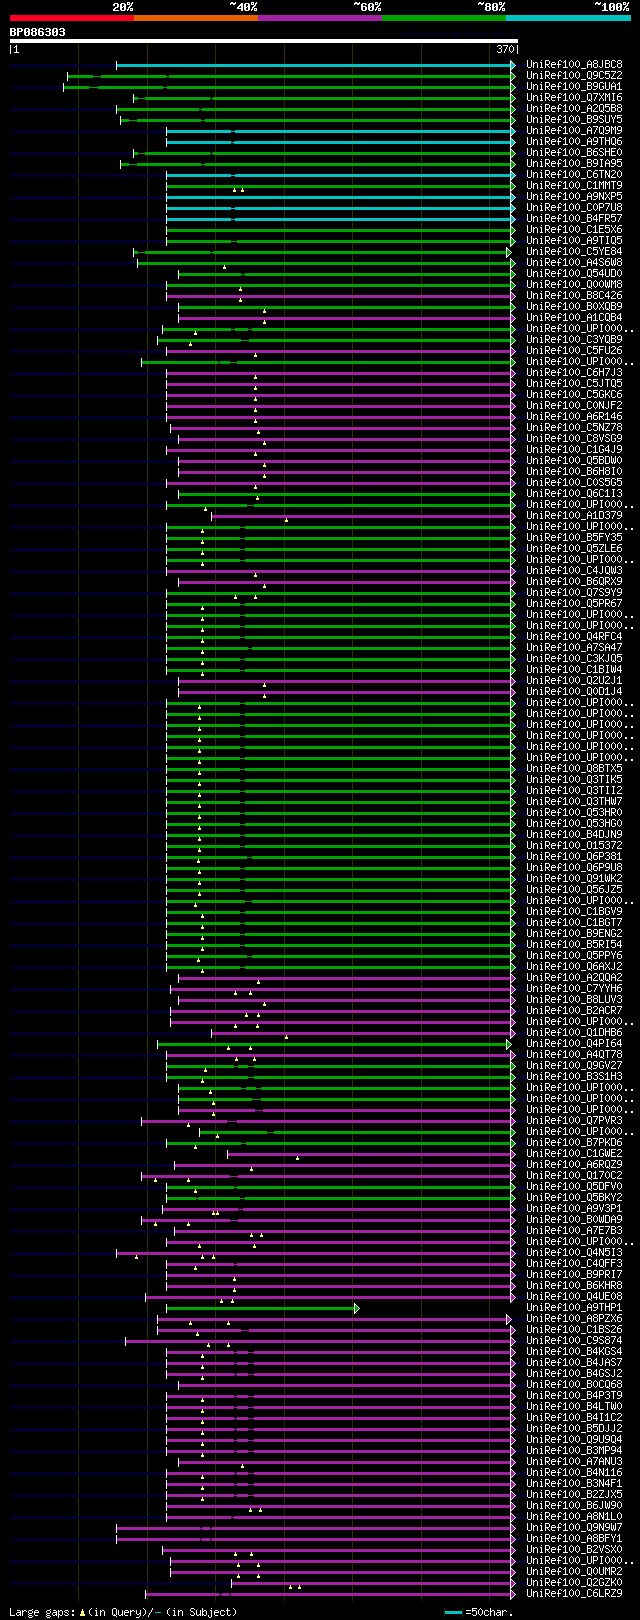
Task: Click the white query ruler bar
Action: (x=264, y=41)
